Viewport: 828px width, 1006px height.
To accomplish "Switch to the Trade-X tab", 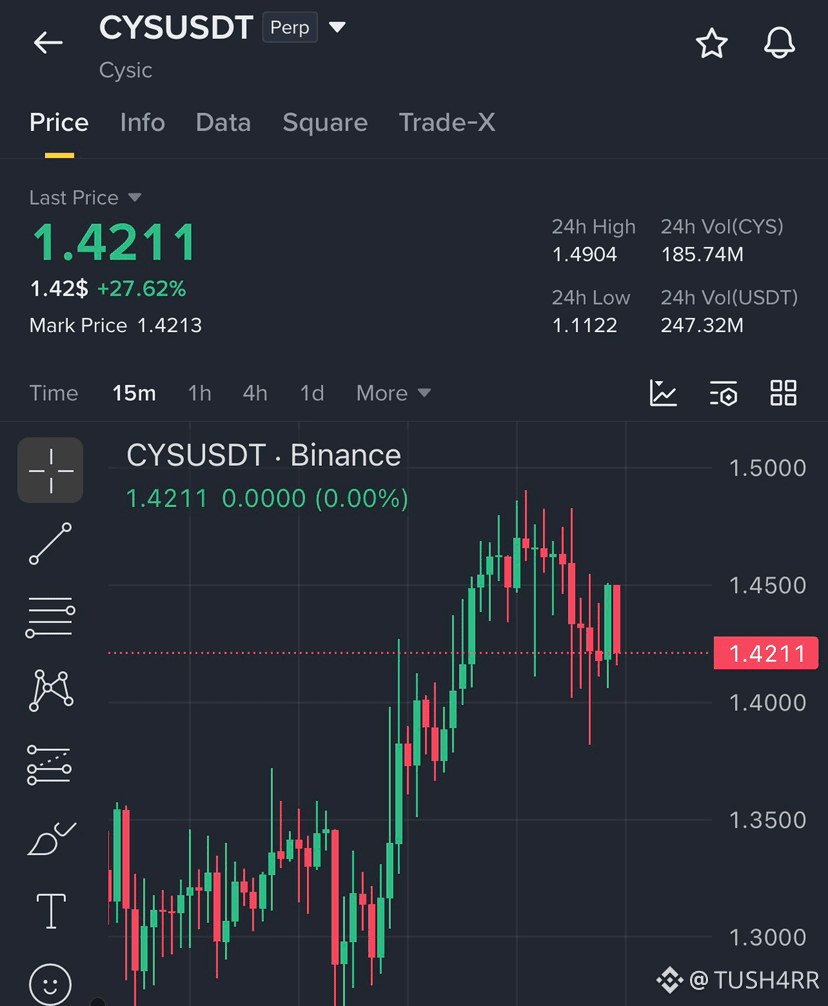I will click(447, 122).
